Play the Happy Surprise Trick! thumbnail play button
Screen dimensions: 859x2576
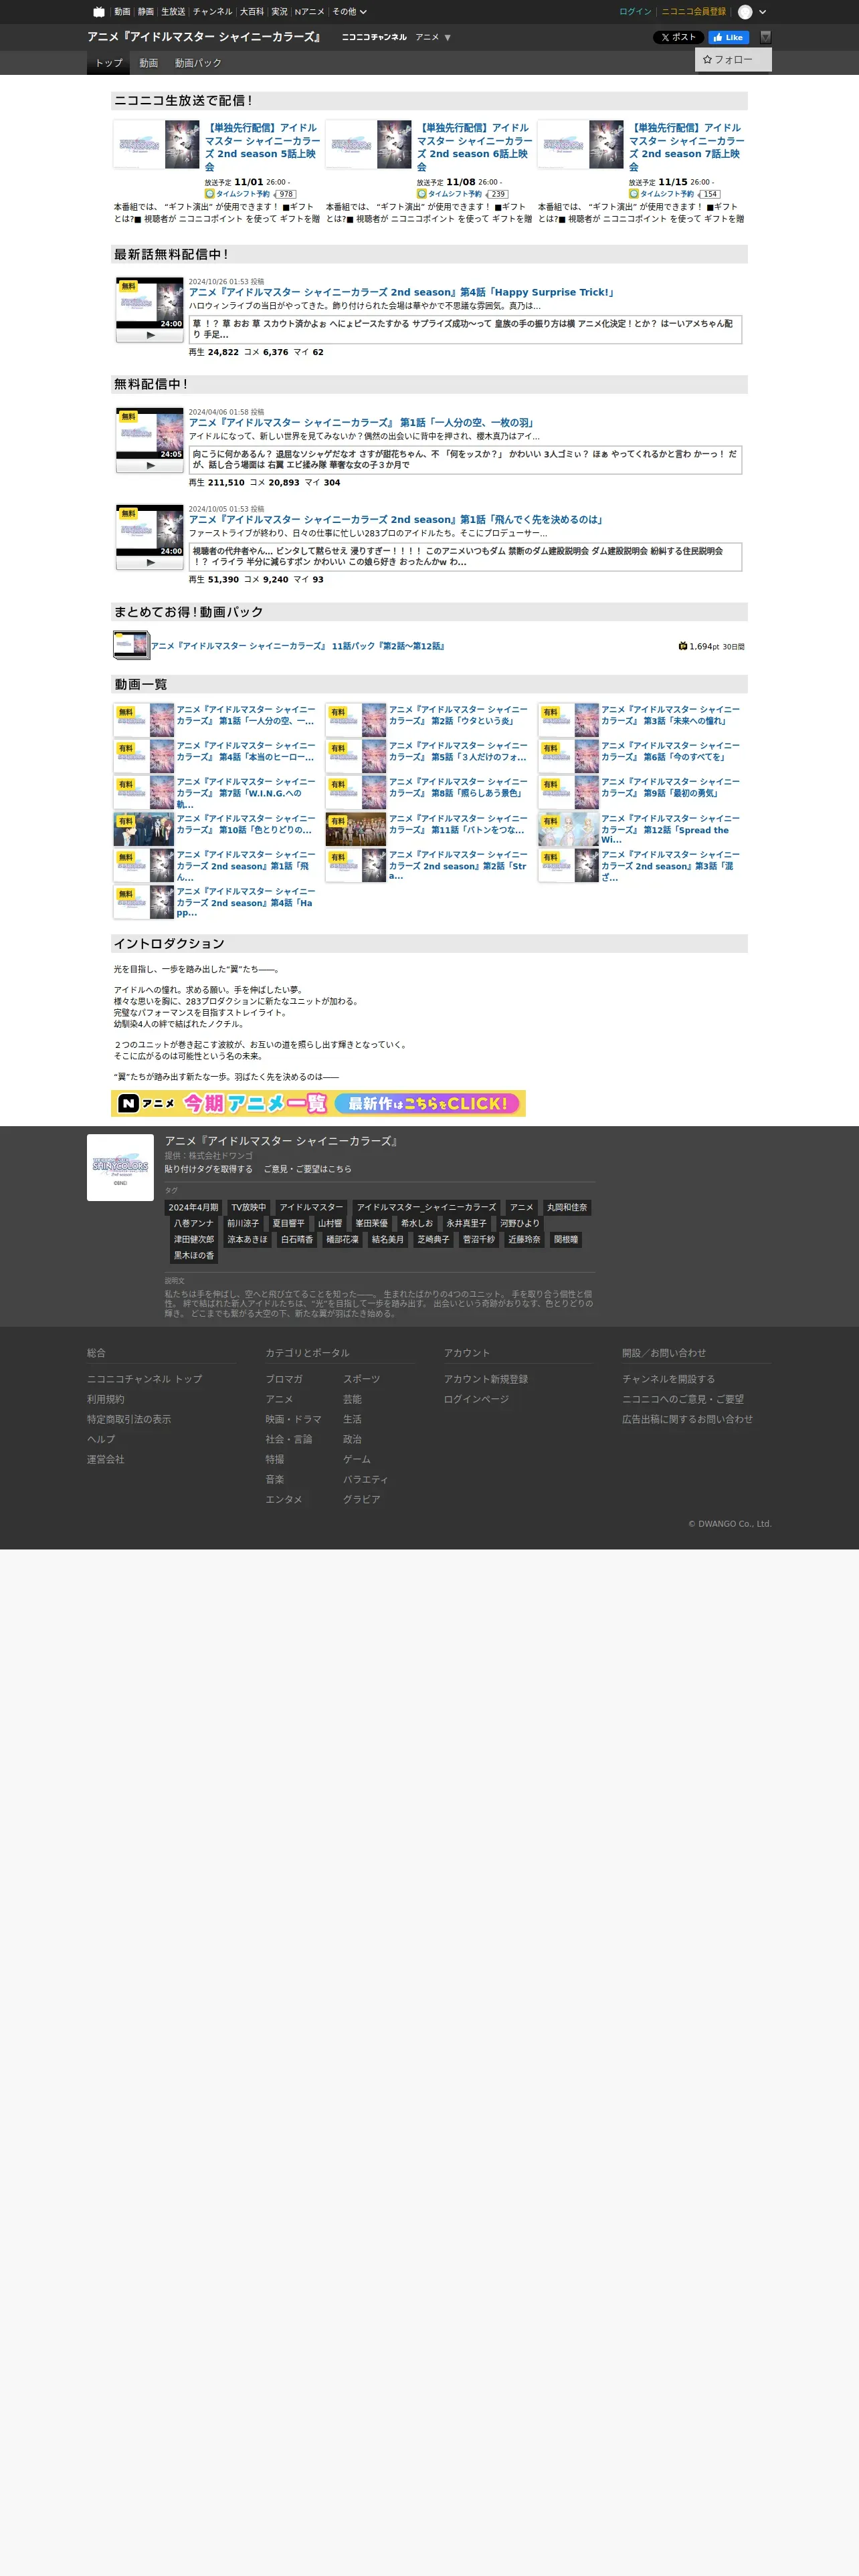pos(150,336)
